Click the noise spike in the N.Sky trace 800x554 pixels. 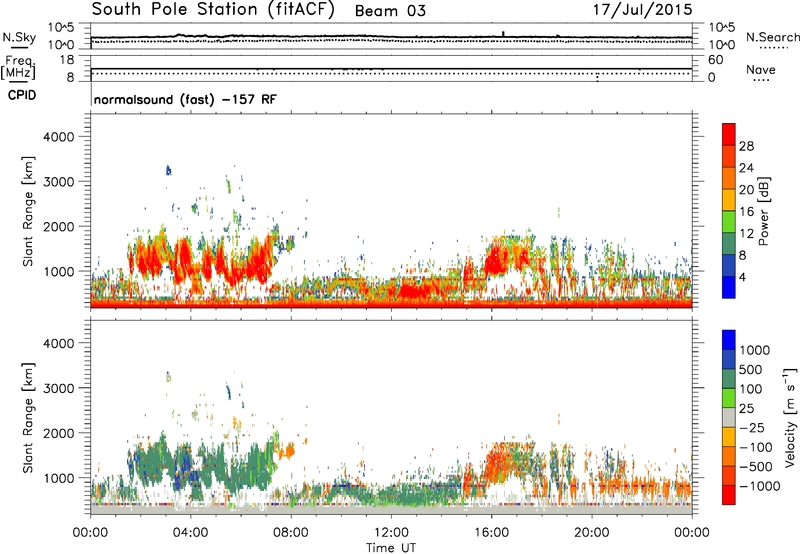pyautogui.click(x=503, y=34)
